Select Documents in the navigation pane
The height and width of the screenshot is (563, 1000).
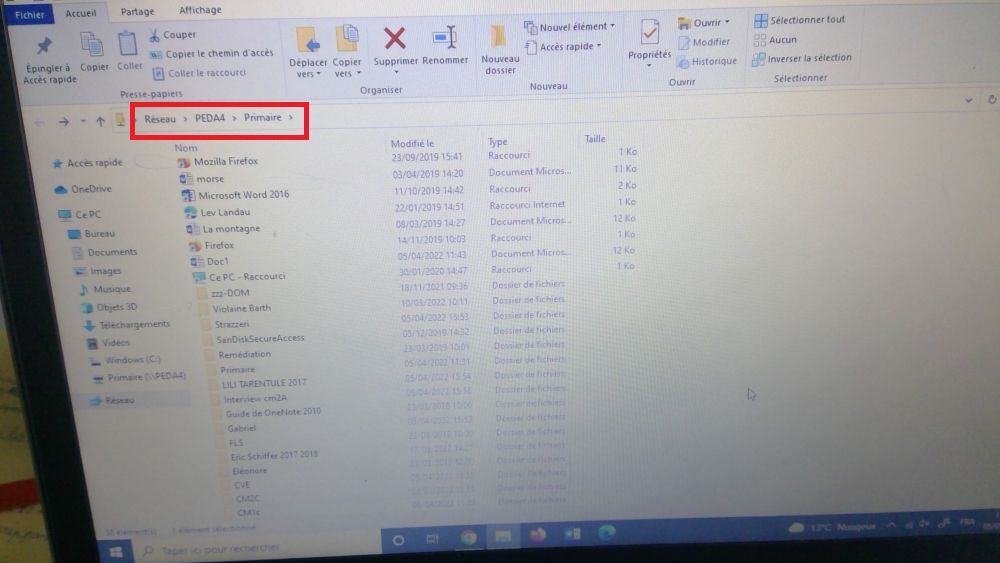[111, 252]
